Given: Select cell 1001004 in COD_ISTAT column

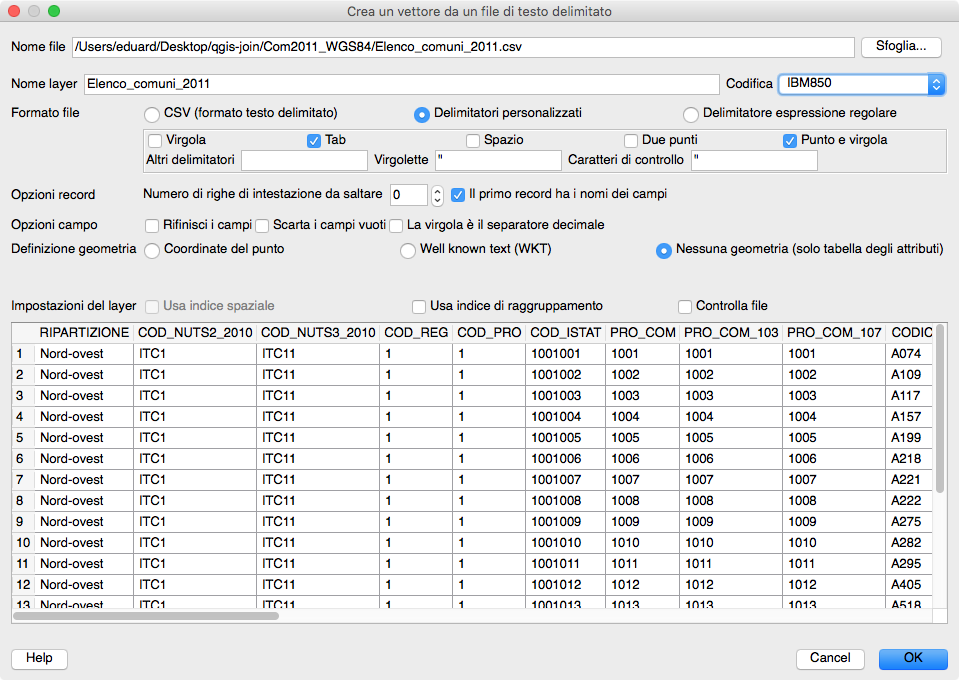Looking at the screenshot, I should pos(566,417).
